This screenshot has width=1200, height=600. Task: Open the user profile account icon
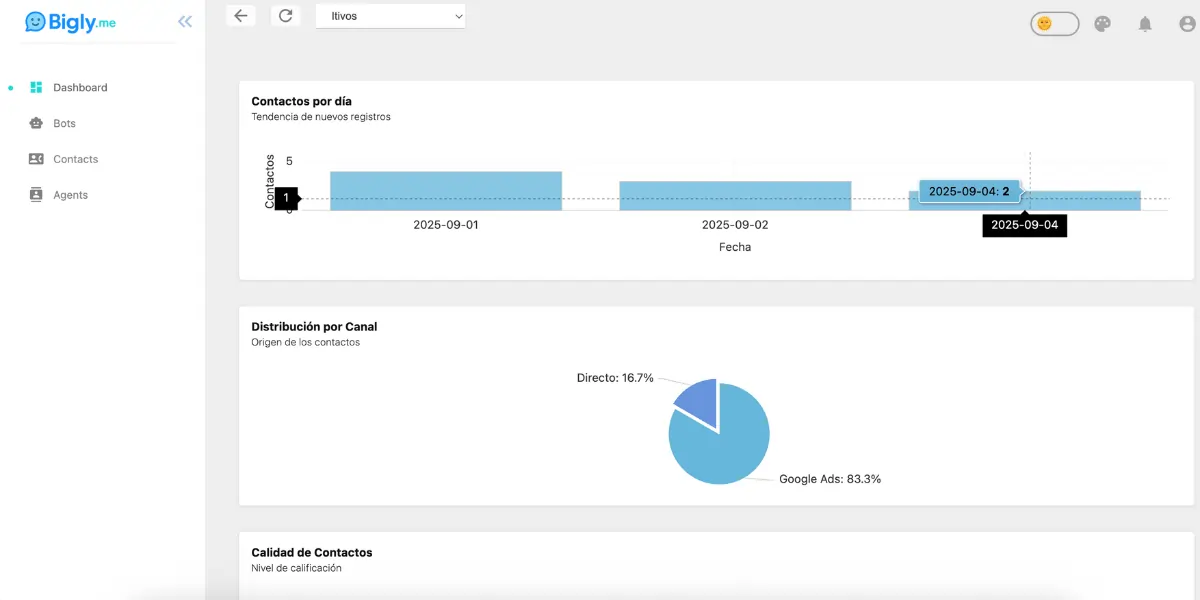(1187, 24)
